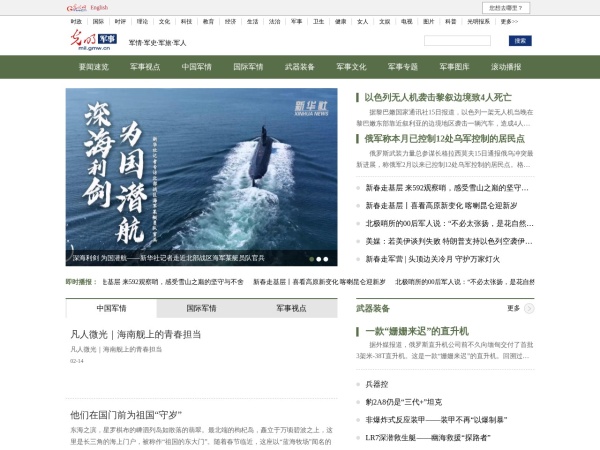Open headline about 以色列无人机袭击黎叙边境
This screenshot has width=600, height=450.
click(438, 97)
